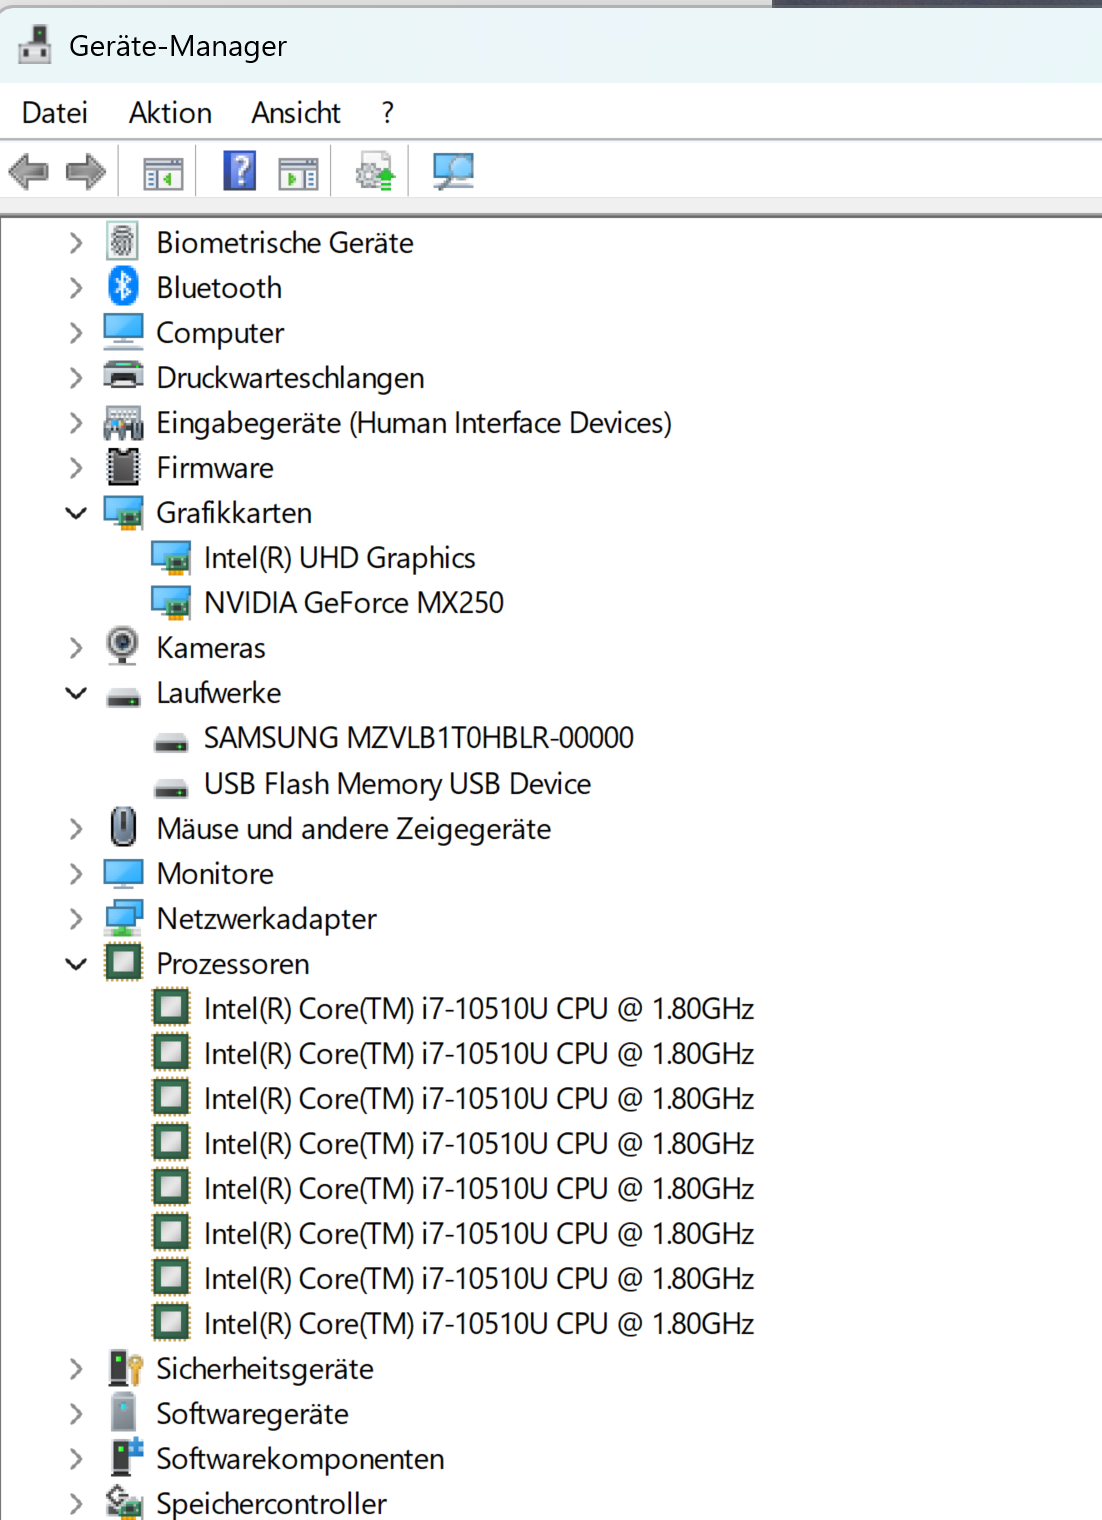This screenshot has width=1102, height=1520.
Task: Open the Ansicht menu
Action: point(296,112)
